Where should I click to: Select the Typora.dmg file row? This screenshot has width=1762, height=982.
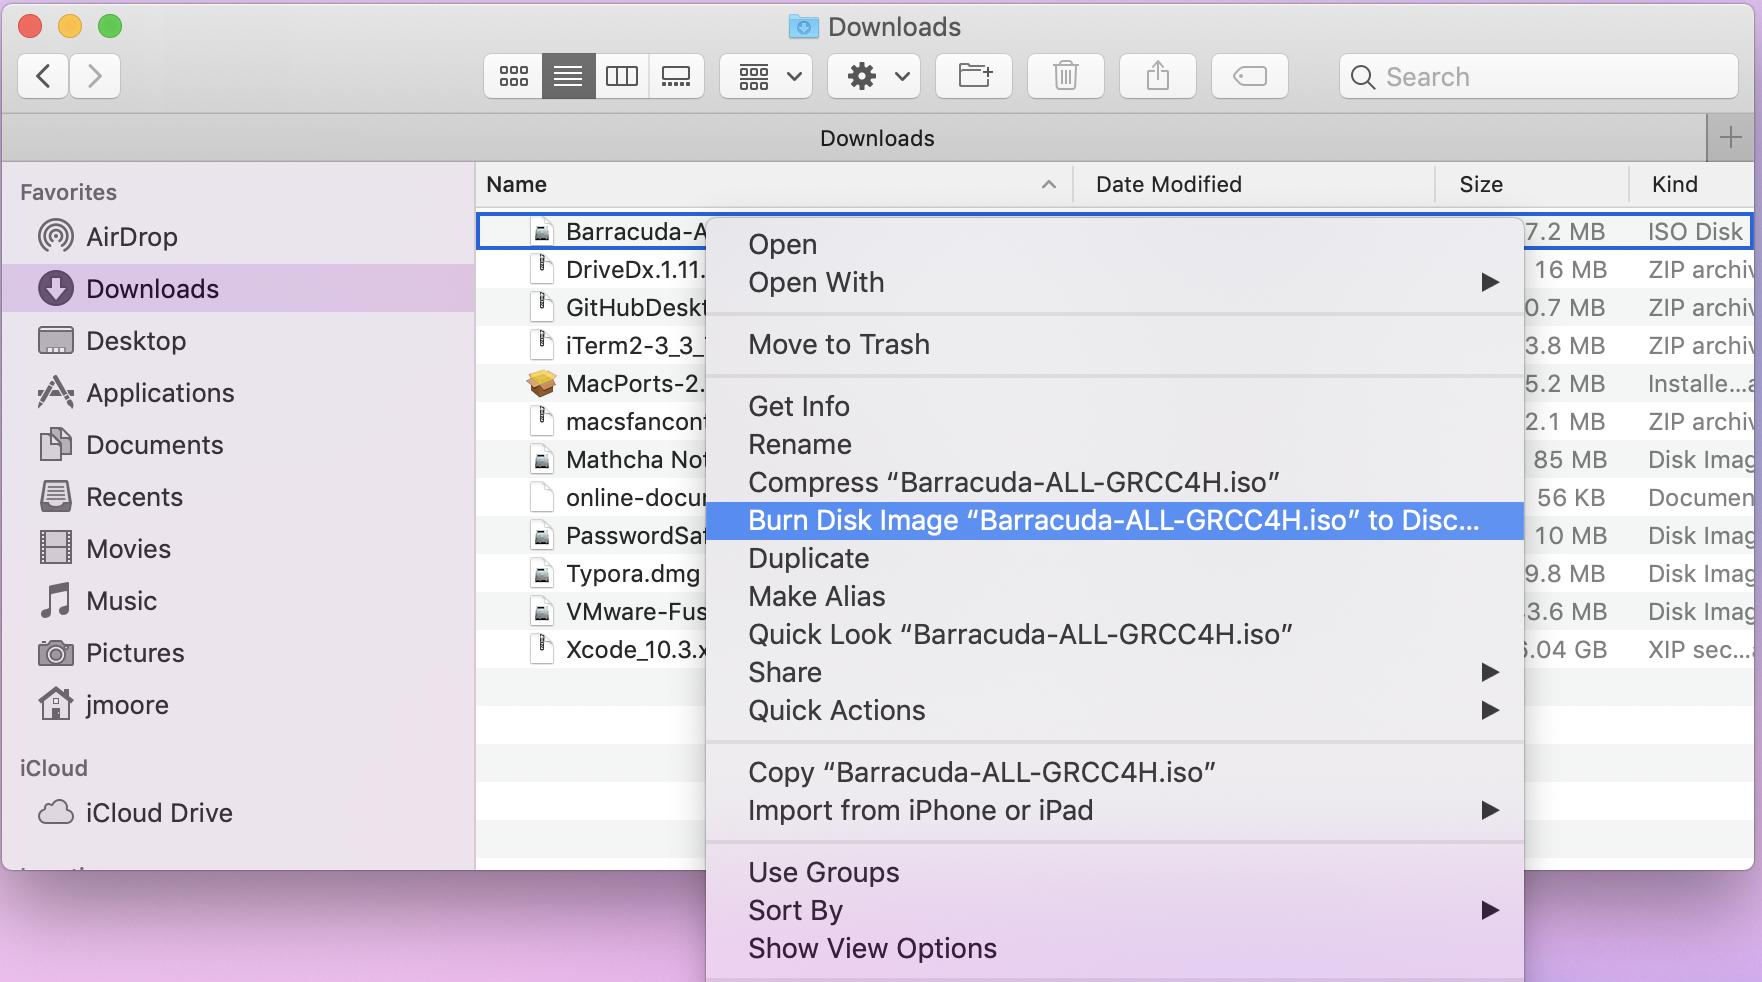point(592,574)
